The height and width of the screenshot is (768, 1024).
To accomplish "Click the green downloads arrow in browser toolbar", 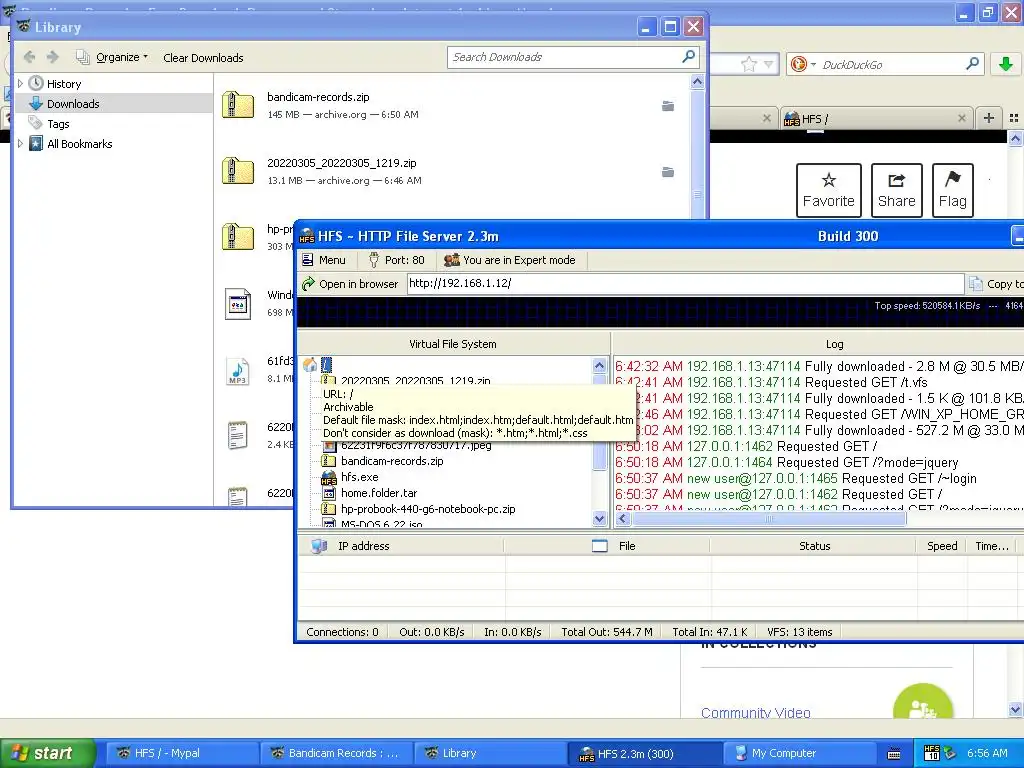I will pyautogui.click(x=1005, y=64).
